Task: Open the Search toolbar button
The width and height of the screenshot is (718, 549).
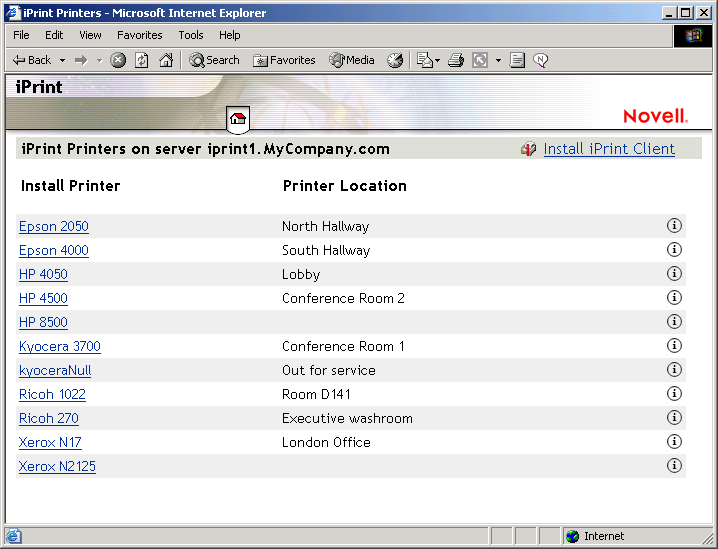Action: 214,60
